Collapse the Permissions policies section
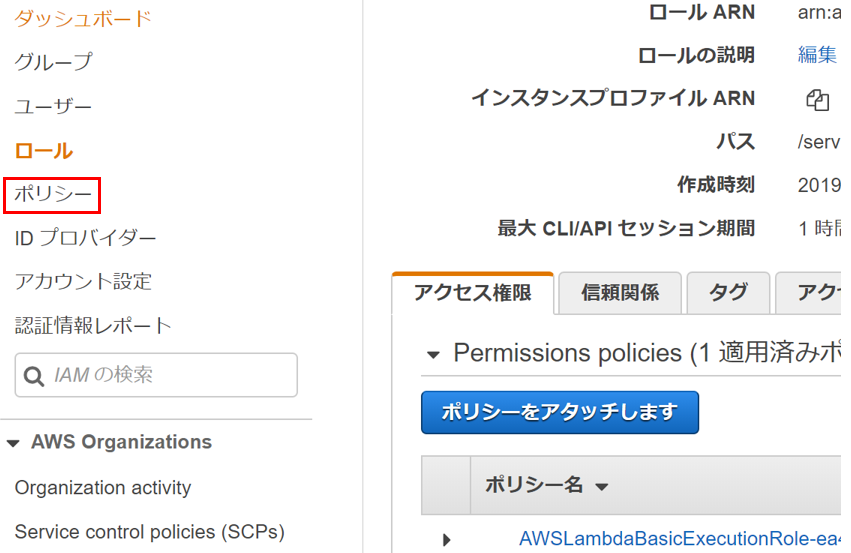 point(433,355)
